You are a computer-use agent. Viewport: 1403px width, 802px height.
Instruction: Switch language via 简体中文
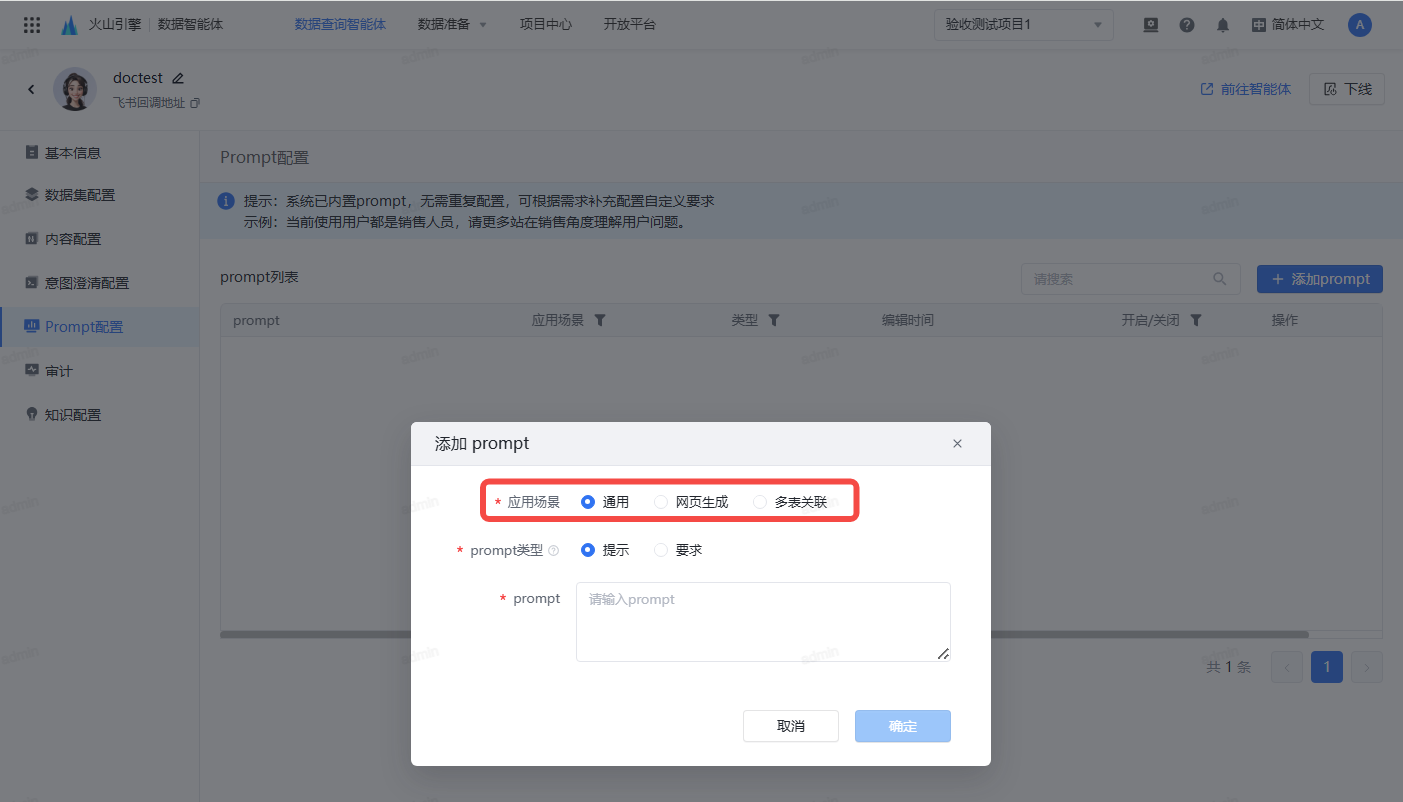[1288, 25]
